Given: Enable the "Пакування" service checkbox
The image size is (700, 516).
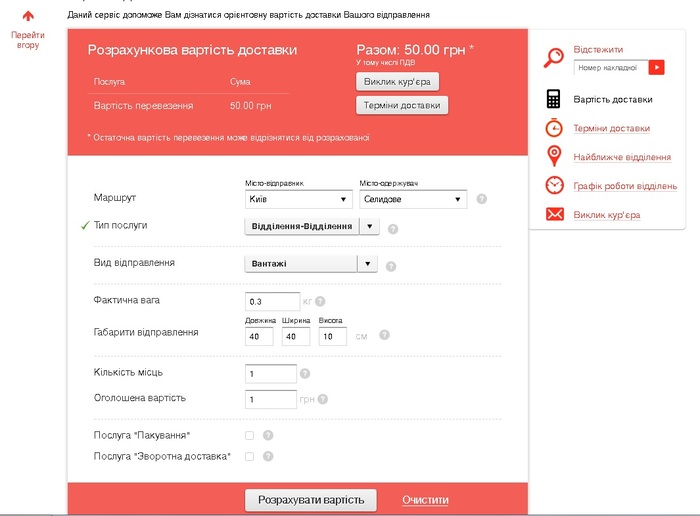Looking at the screenshot, I should tap(250, 436).
